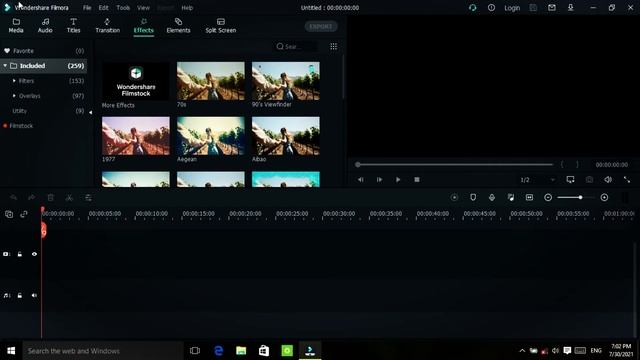Click the delete trash icon
Image resolution: width=640 pixels, height=360 pixels.
pos(51,198)
